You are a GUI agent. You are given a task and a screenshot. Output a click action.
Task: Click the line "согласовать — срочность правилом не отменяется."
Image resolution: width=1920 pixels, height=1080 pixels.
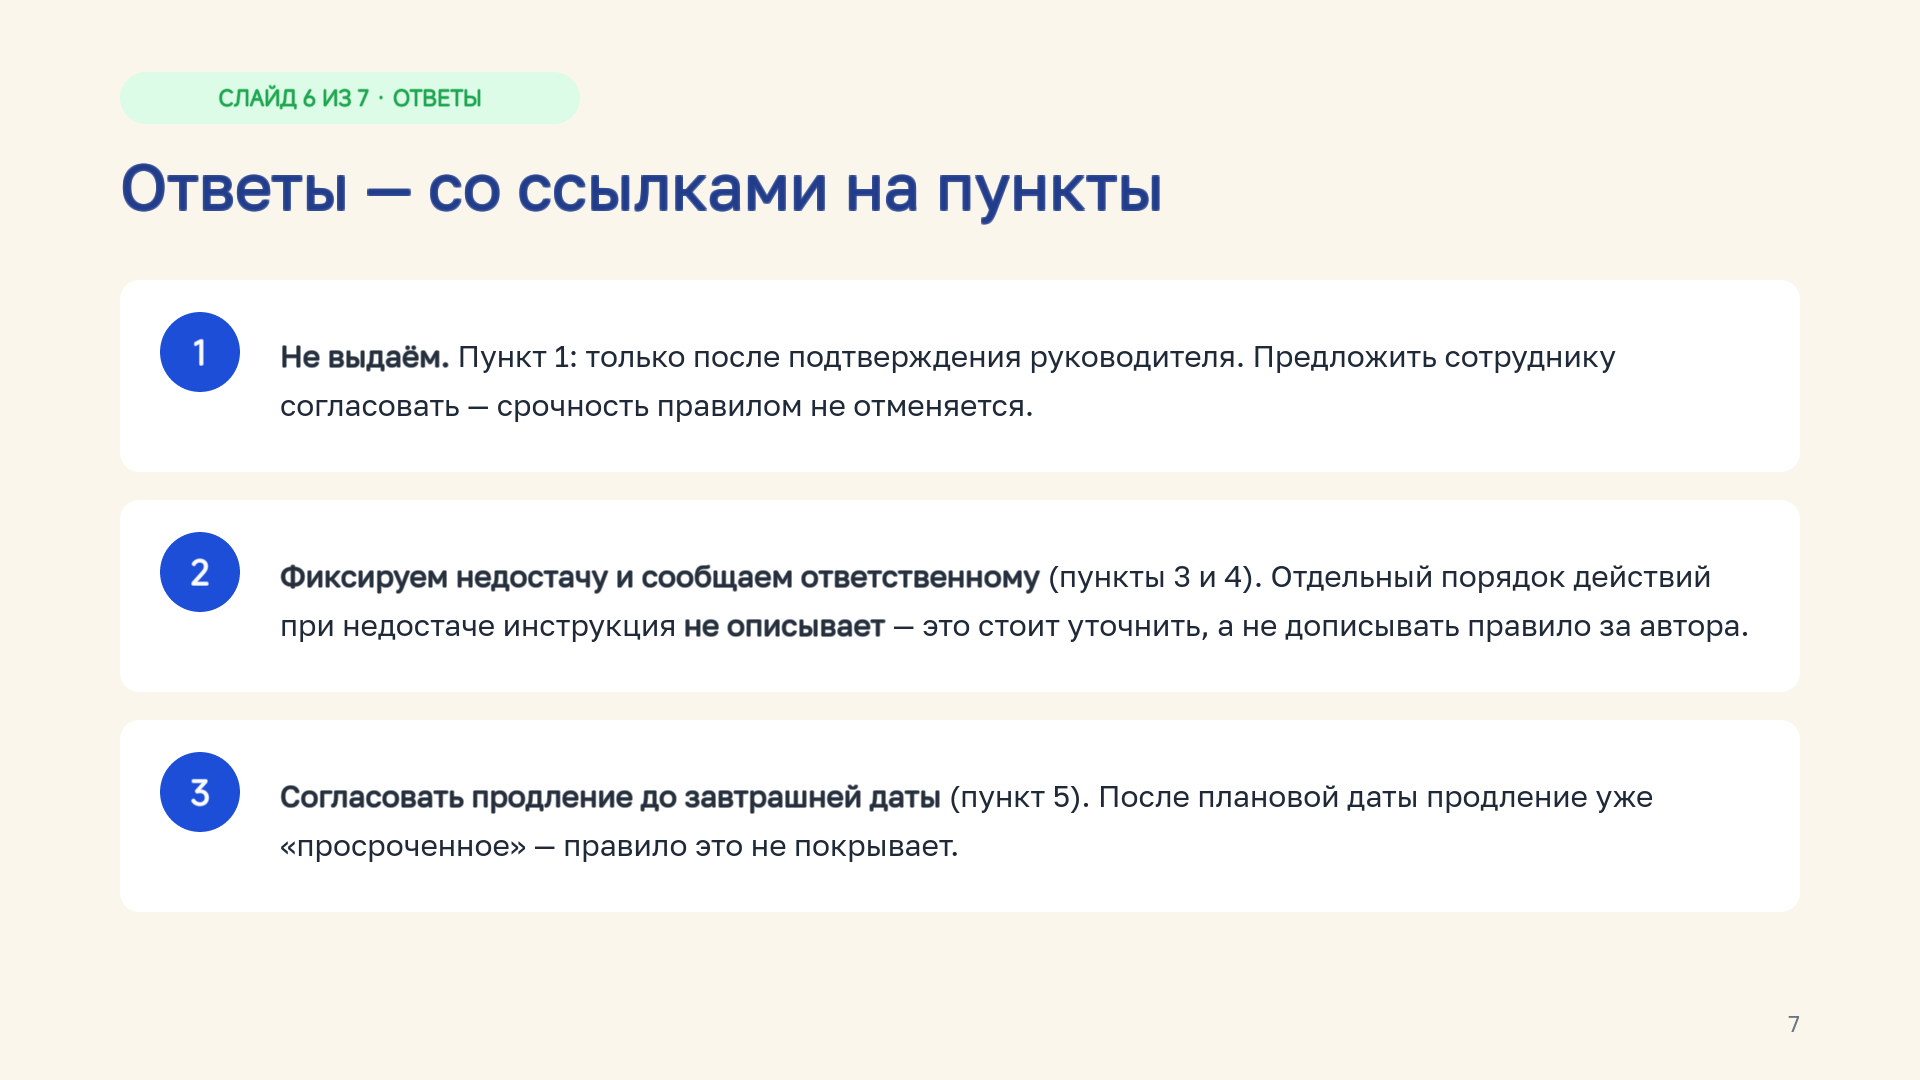click(656, 406)
